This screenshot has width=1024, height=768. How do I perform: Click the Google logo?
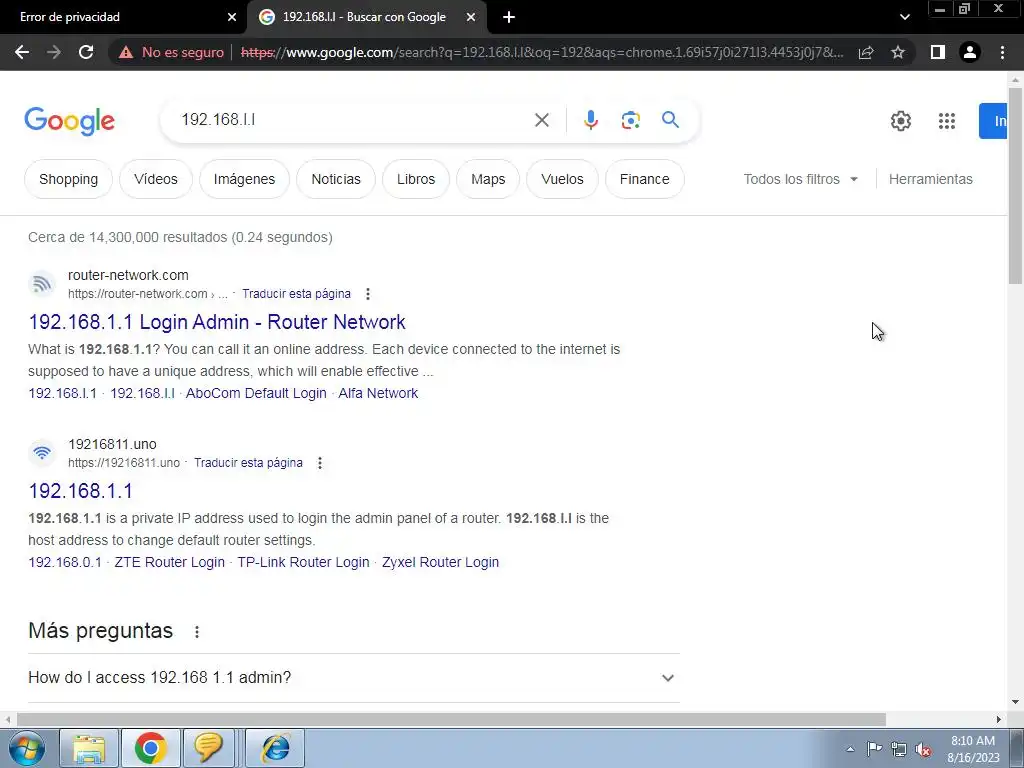(x=69, y=121)
